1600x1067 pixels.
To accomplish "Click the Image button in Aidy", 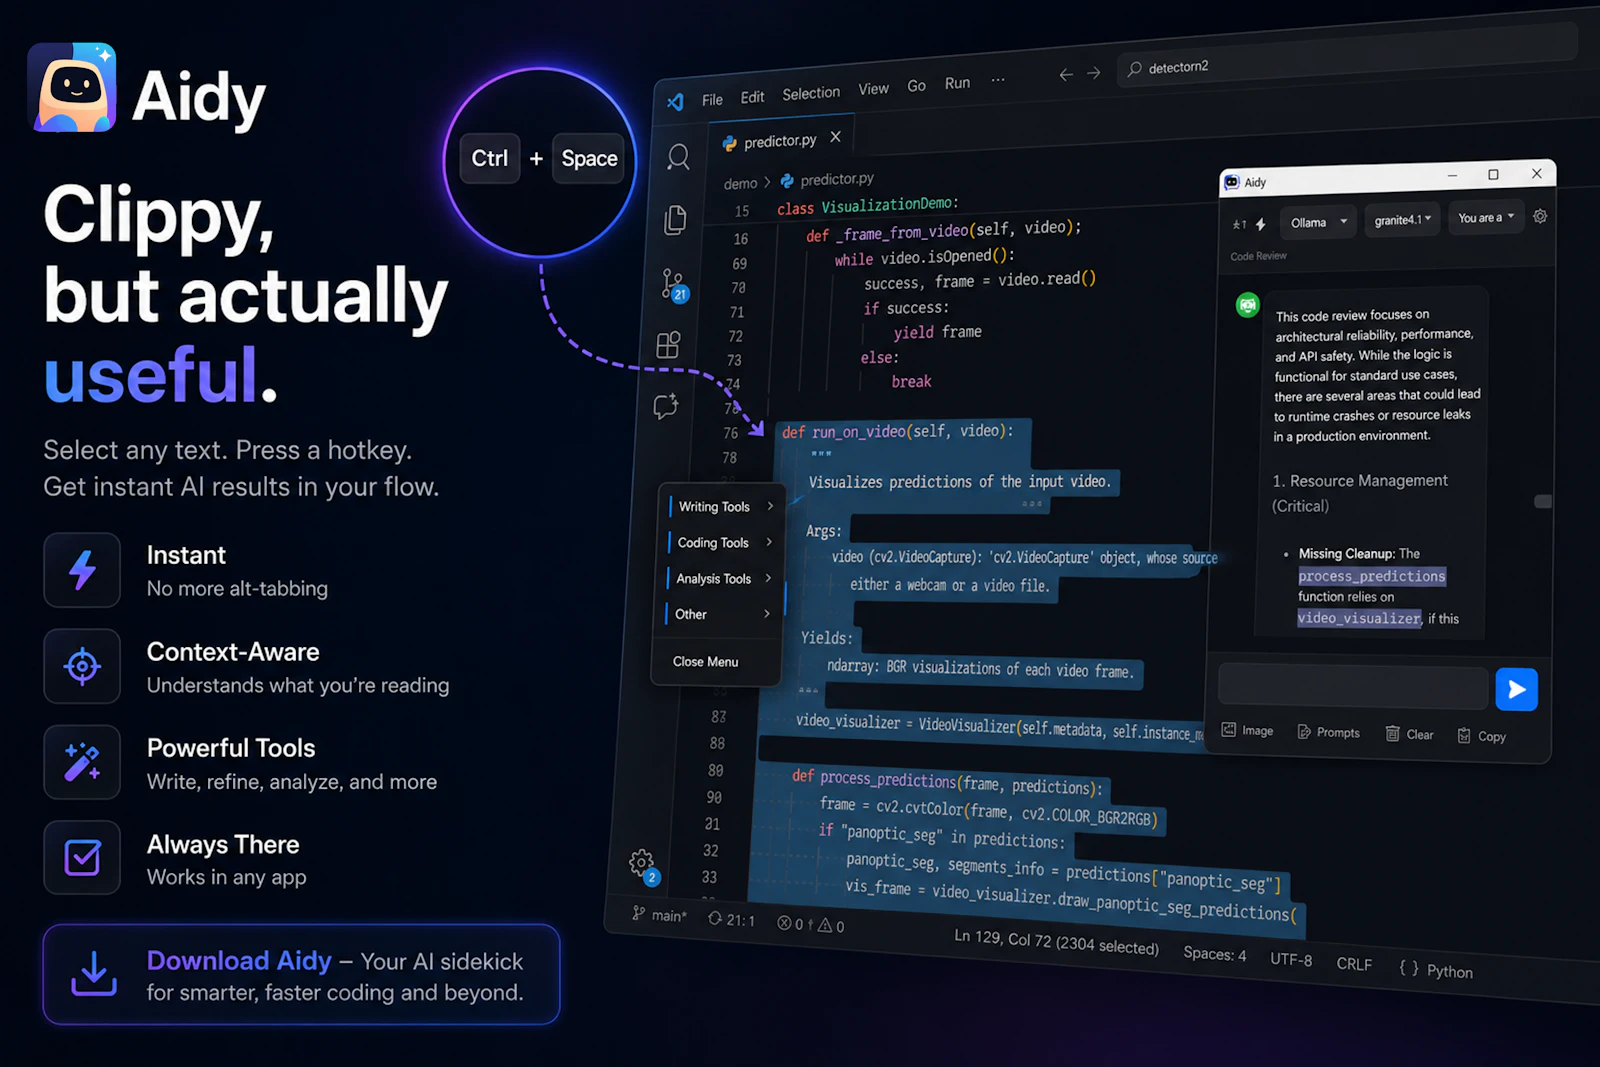I will [1248, 731].
